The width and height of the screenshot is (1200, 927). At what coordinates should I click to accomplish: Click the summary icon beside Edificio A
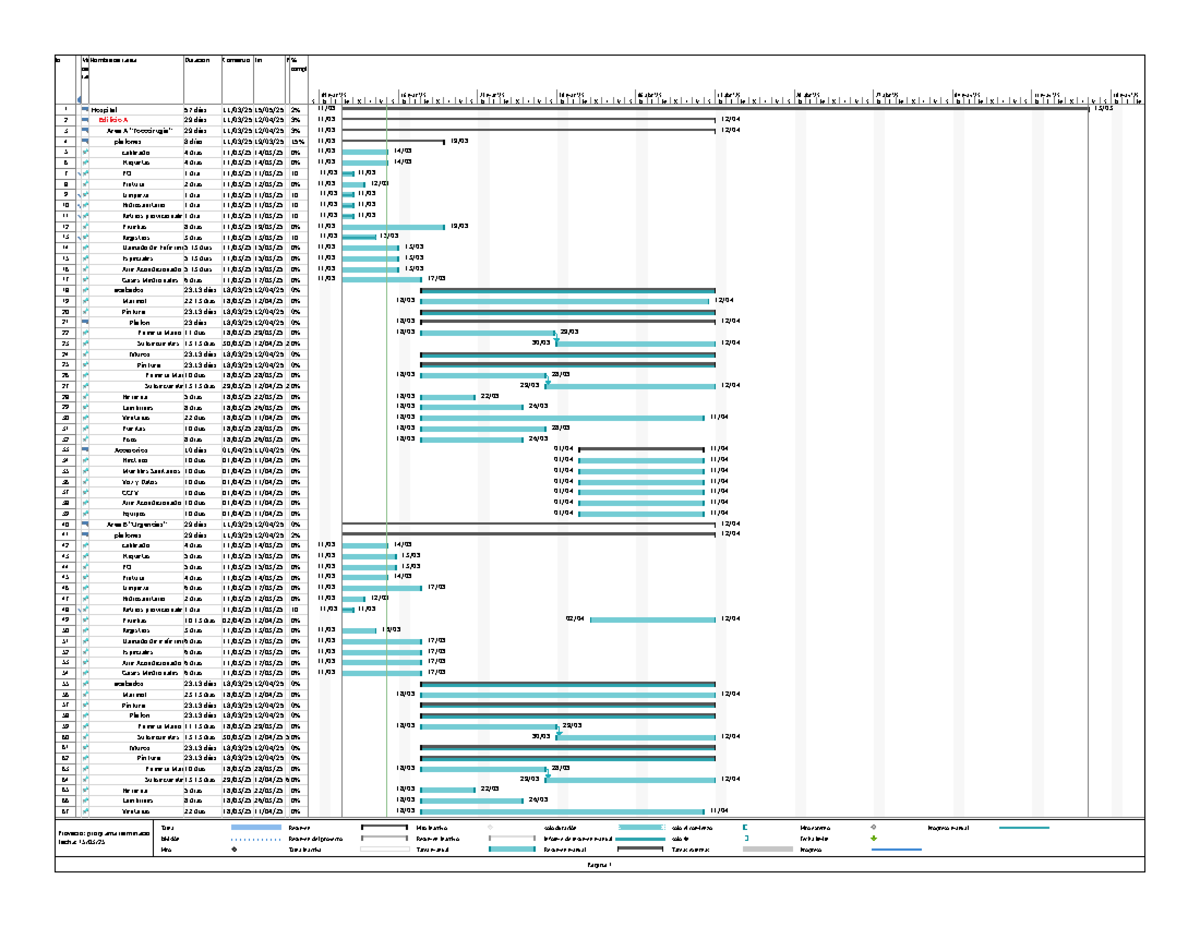coord(85,119)
